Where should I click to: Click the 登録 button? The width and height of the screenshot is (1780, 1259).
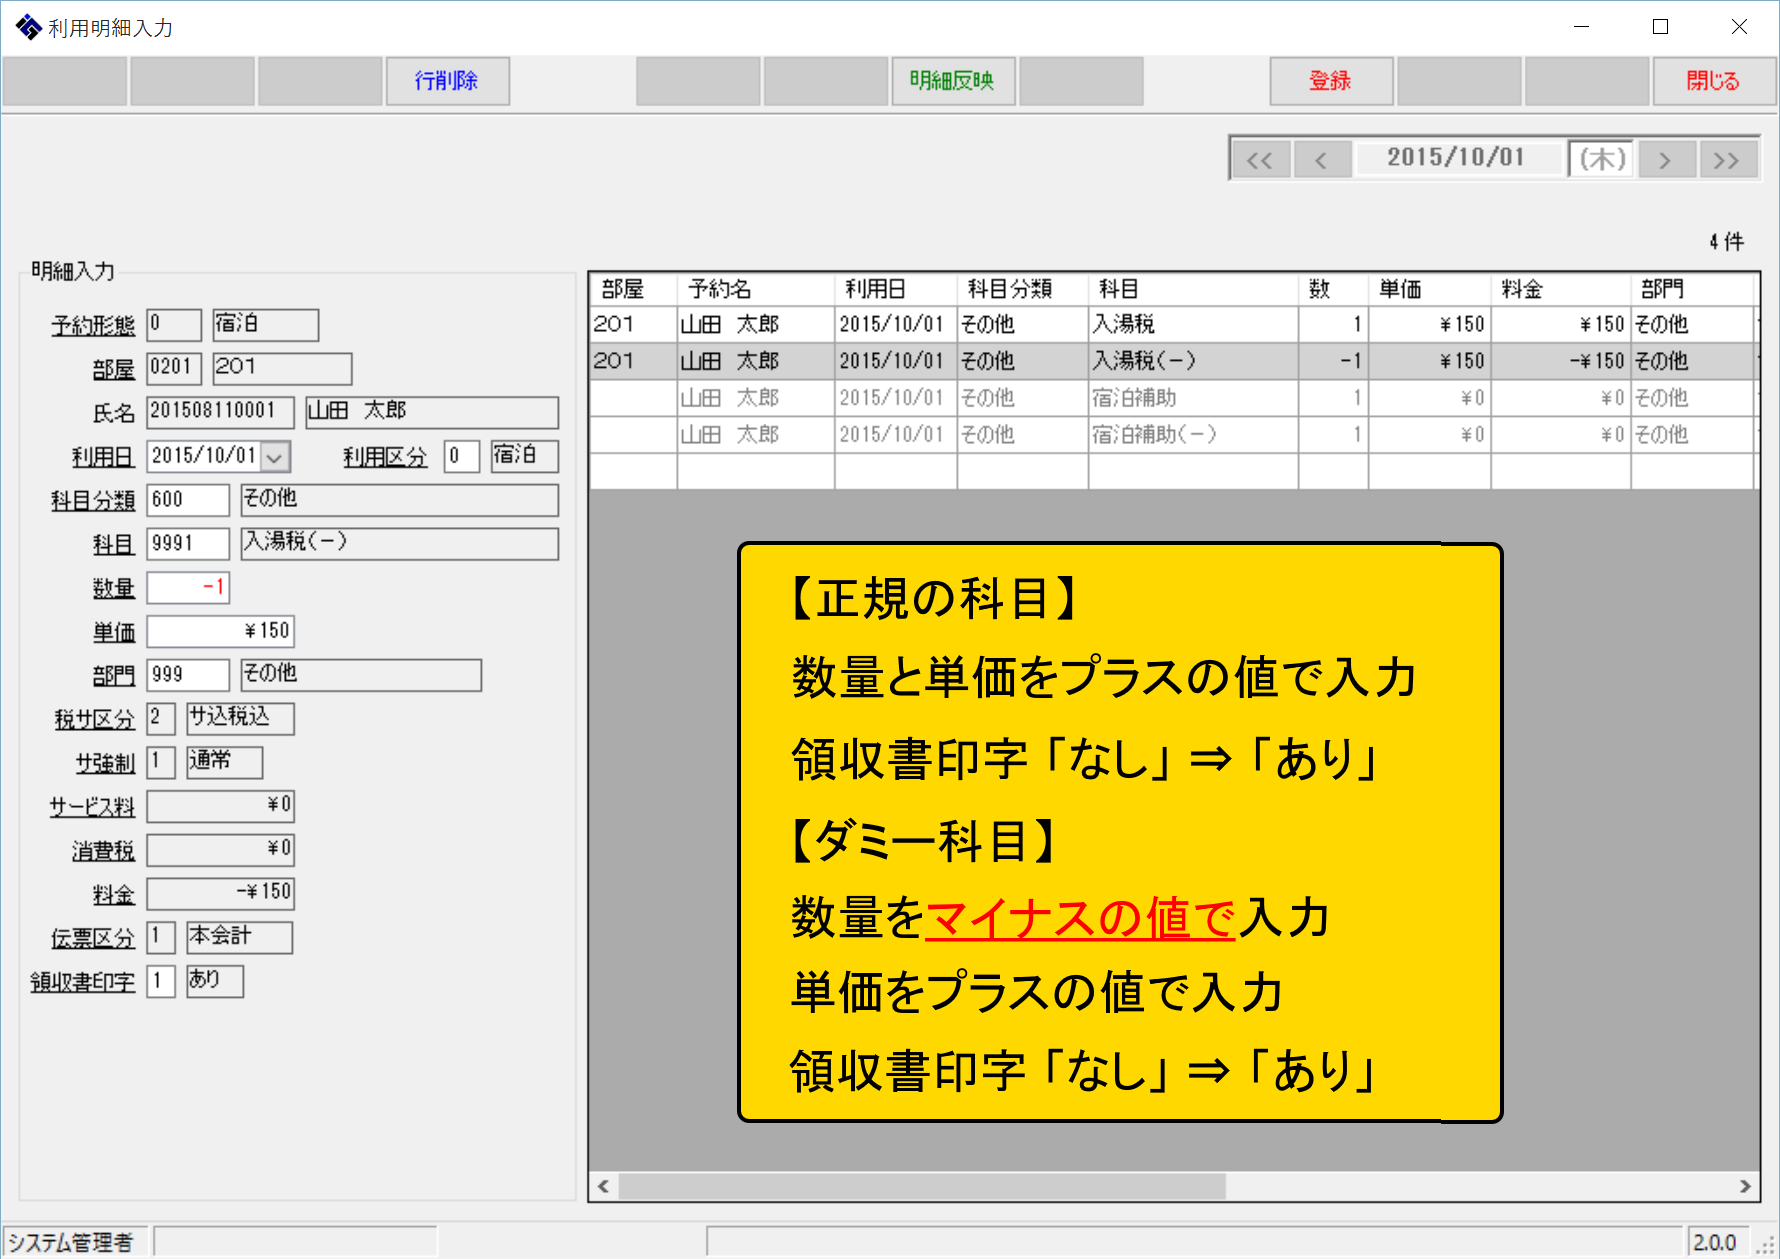1331,81
